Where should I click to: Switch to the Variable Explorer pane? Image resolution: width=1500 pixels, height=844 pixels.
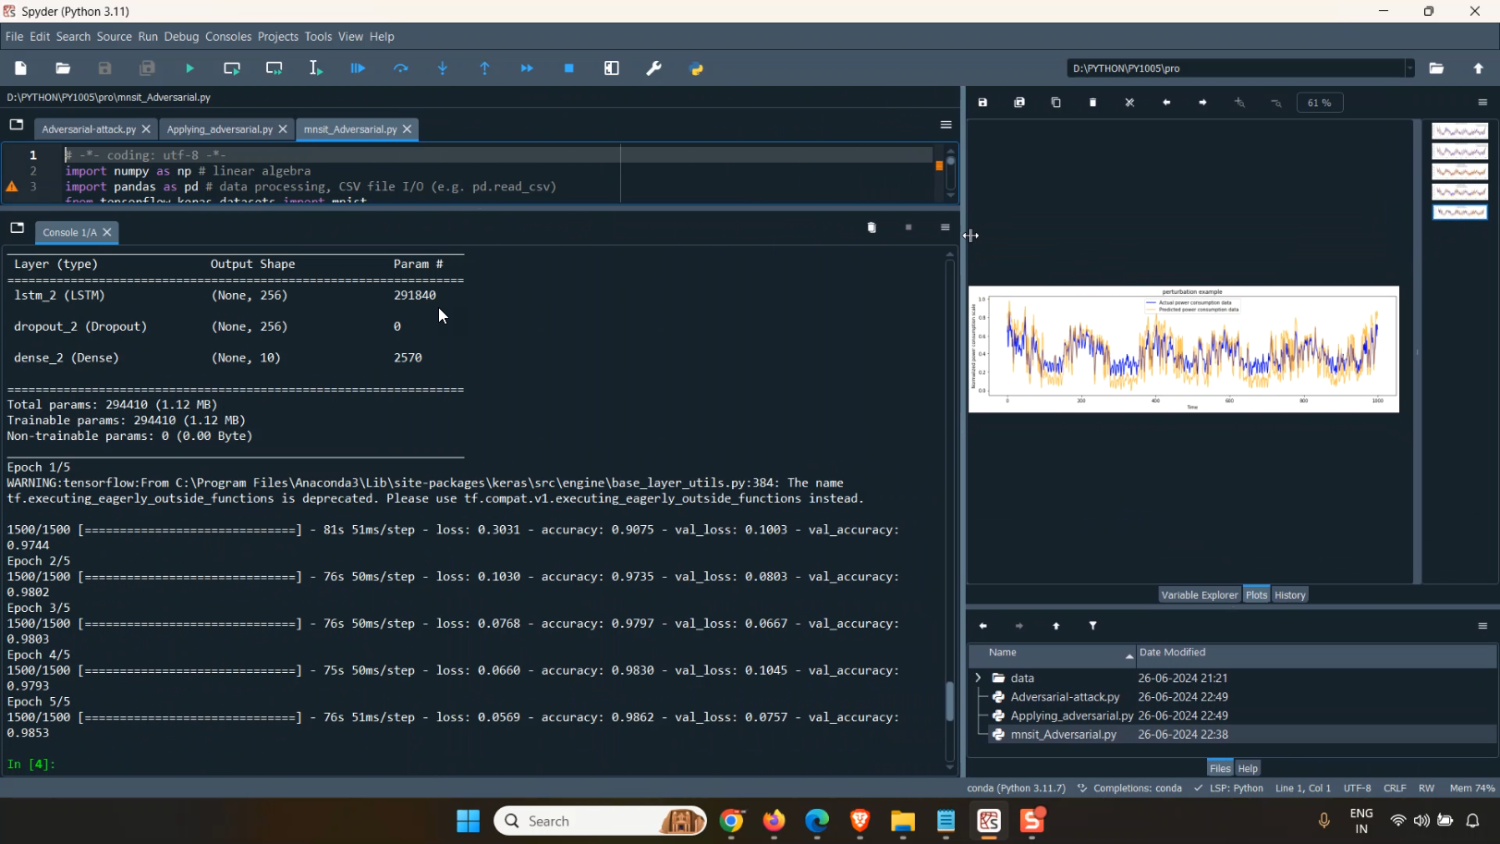coord(1199,595)
